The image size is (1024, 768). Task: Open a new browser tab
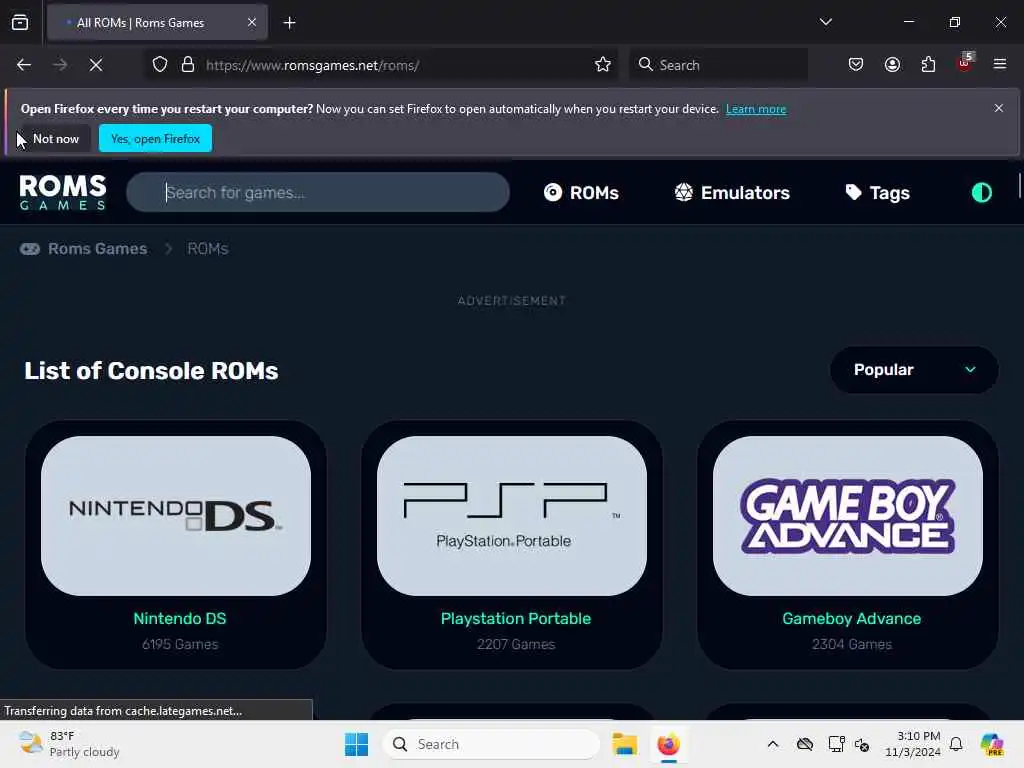tap(289, 23)
